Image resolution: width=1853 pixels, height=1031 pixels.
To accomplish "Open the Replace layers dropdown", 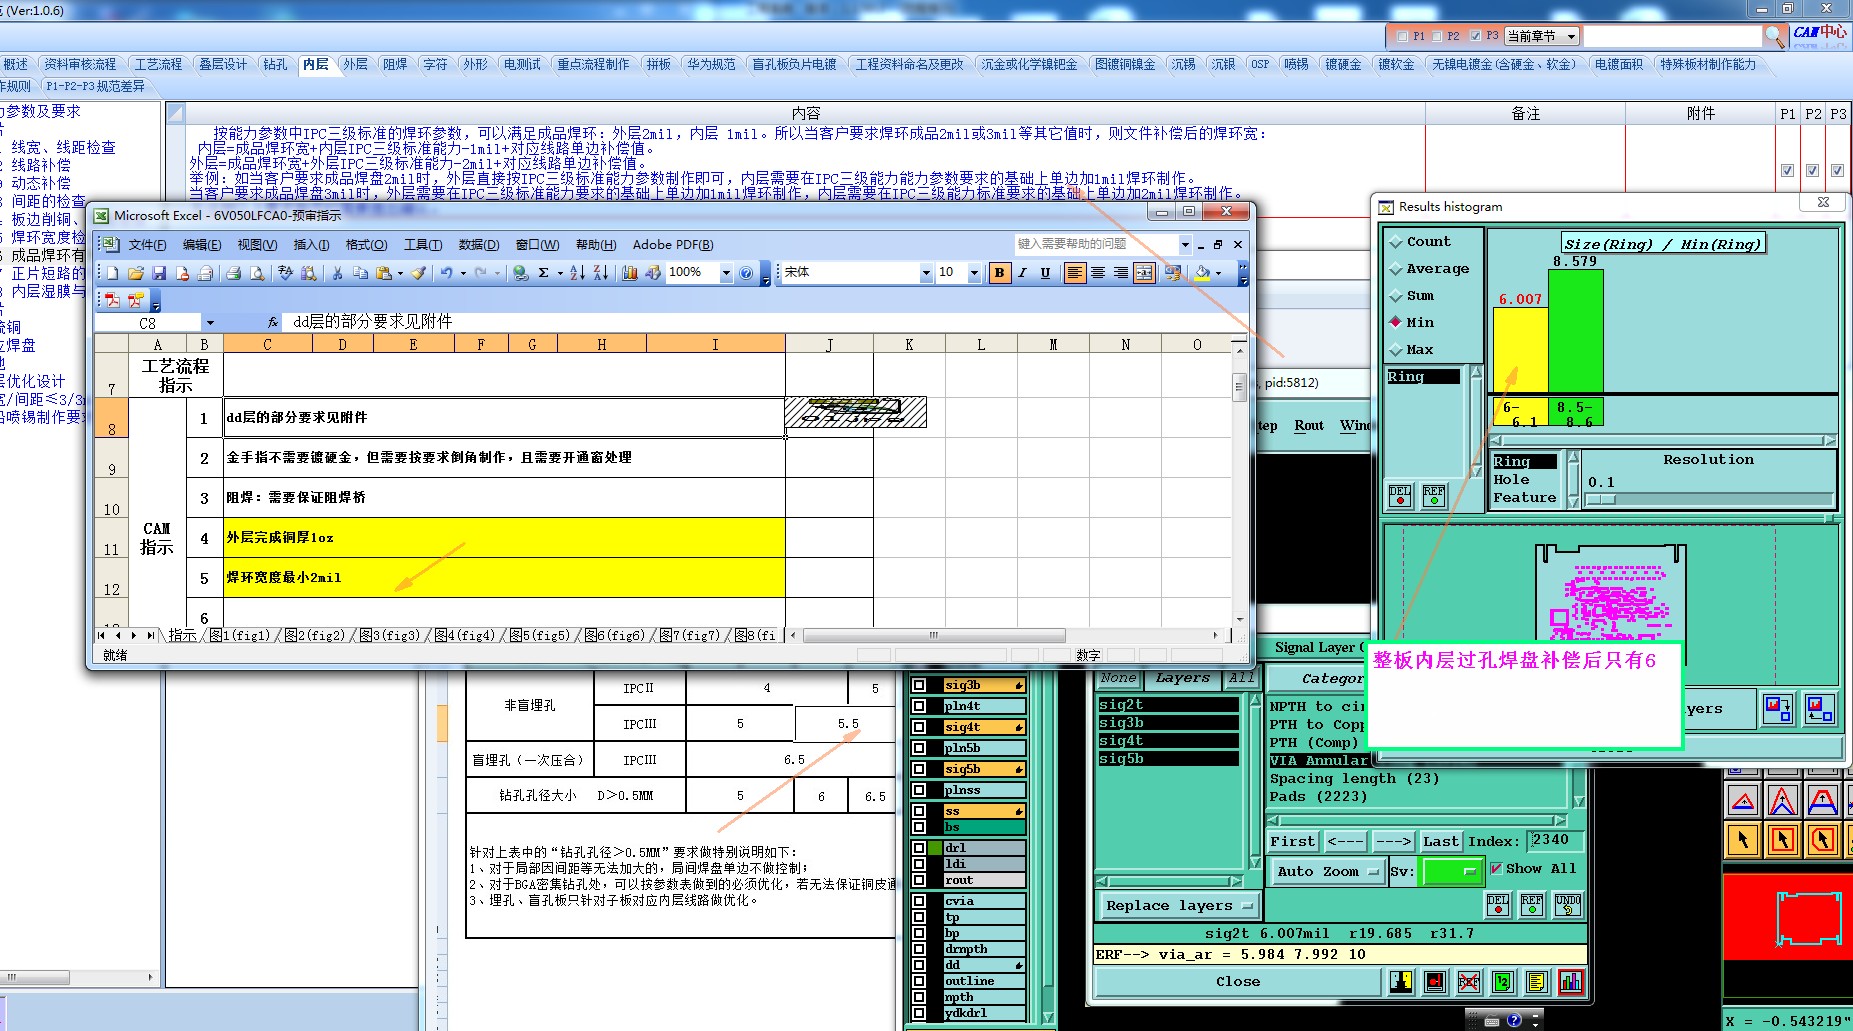I will [1179, 905].
